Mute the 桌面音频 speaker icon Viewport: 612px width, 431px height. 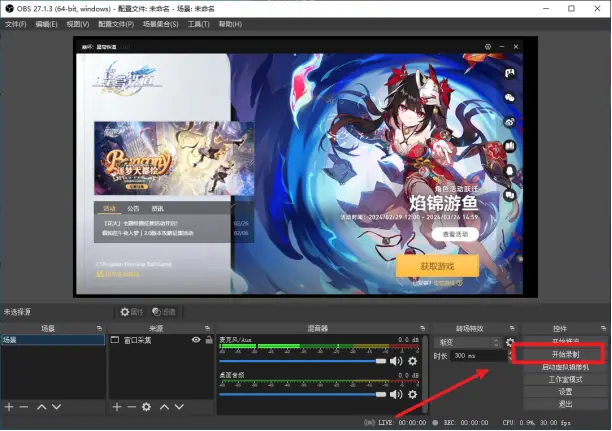click(x=396, y=394)
